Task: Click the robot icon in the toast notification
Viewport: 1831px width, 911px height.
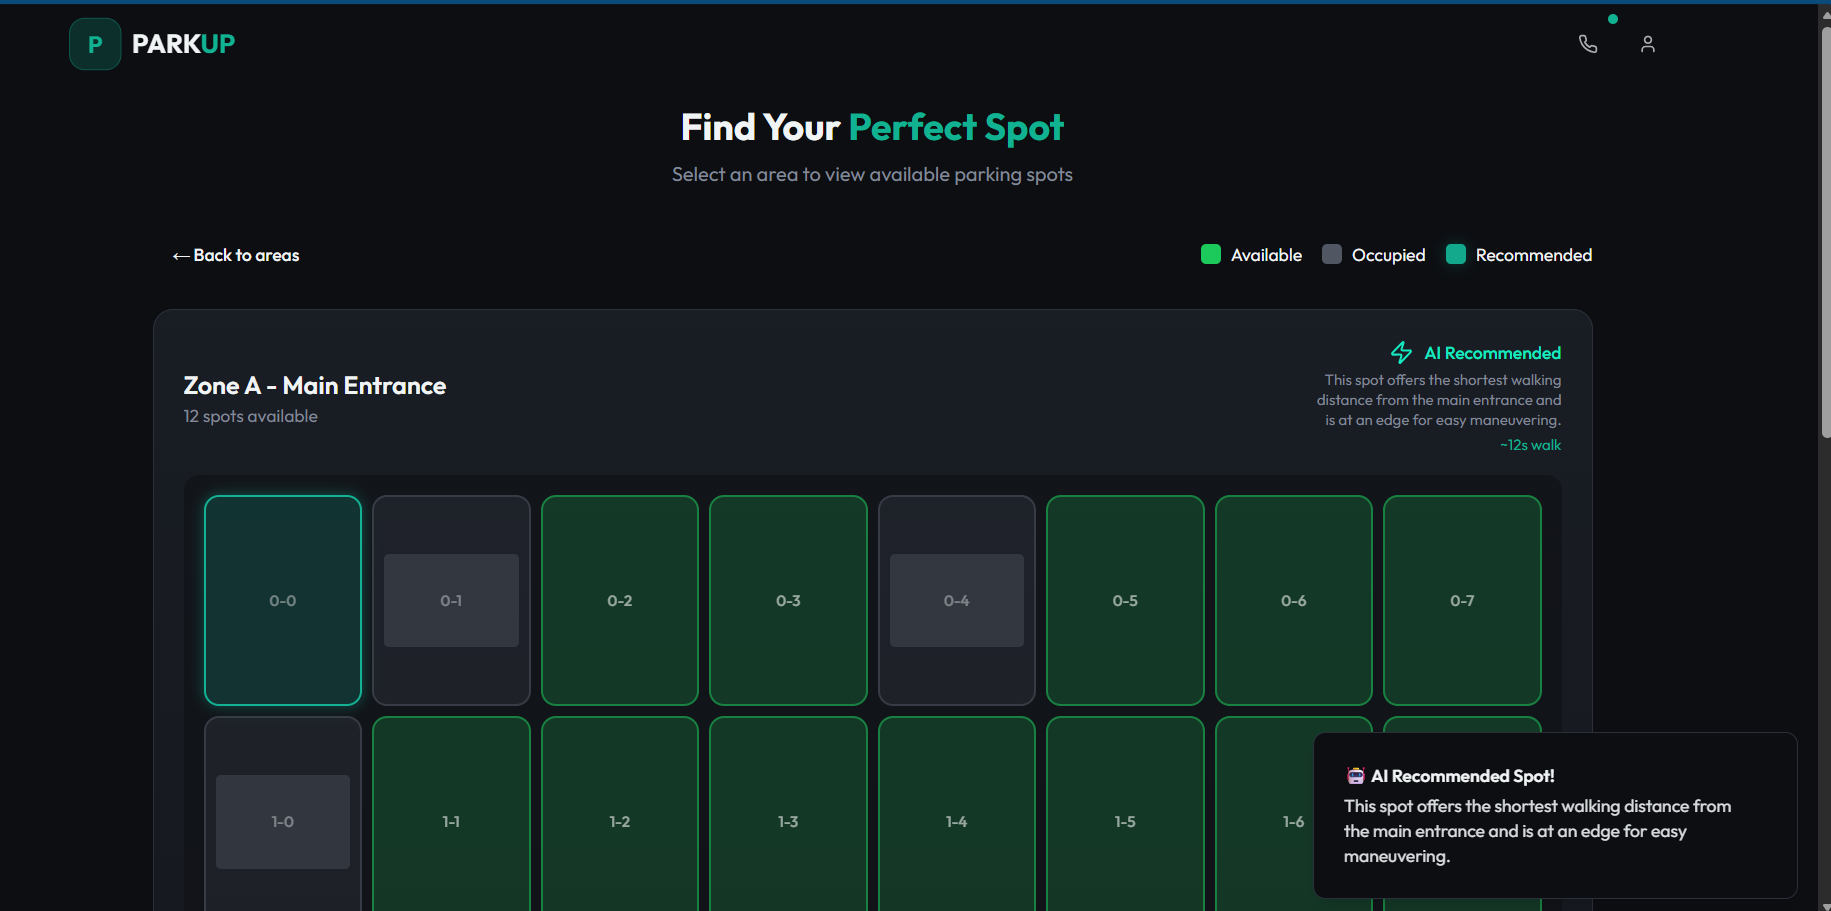Action: pyautogui.click(x=1356, y=776)
